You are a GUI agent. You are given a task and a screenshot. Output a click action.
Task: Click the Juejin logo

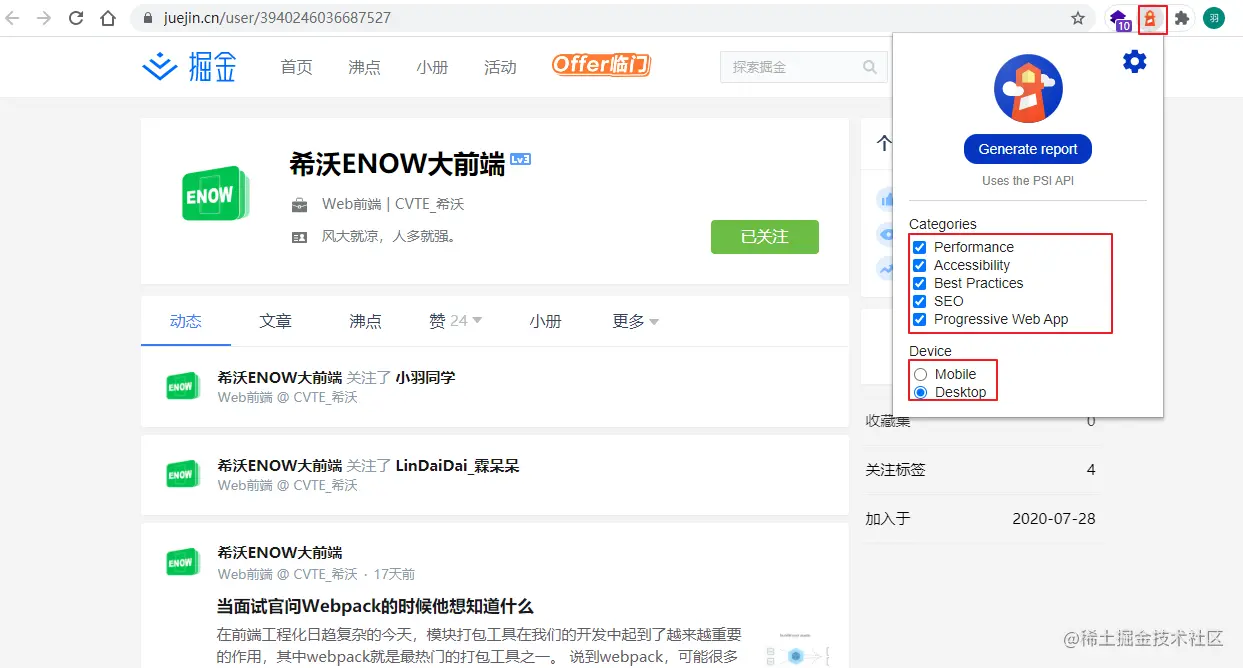[189, 67]
